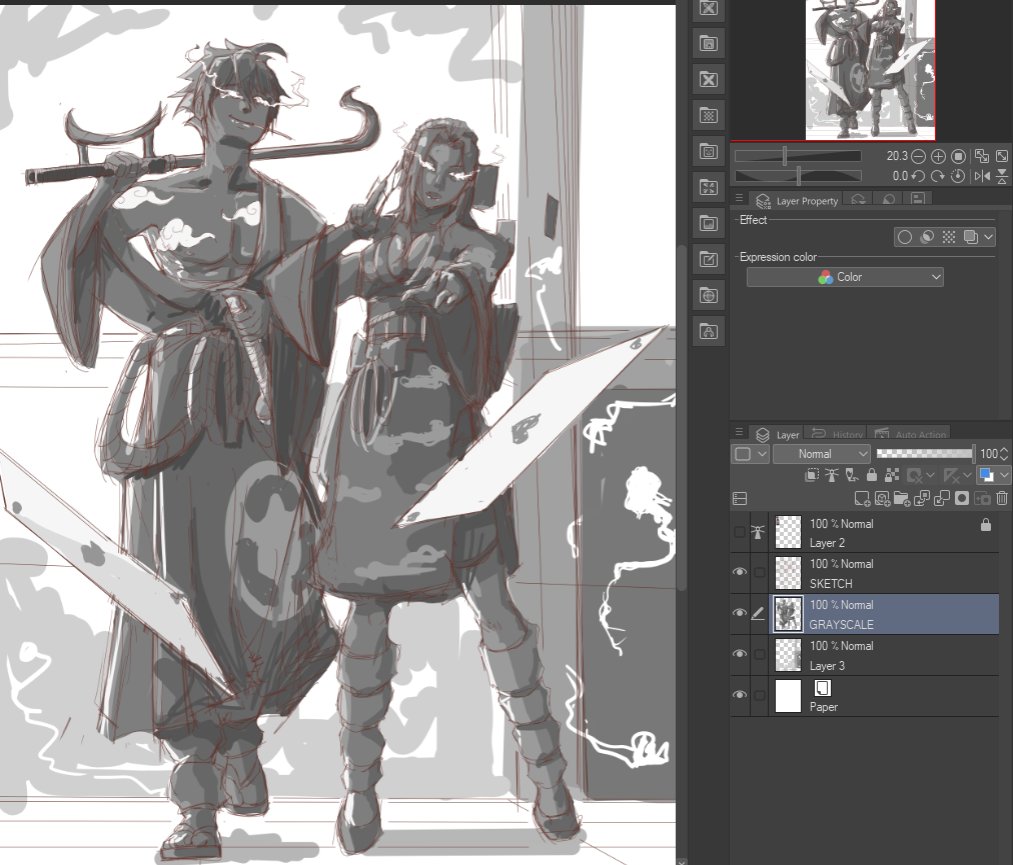Hide the Paper layer eye icon
The height and width of the screenshot is (865, 1013).
pyautogui.click(x=740, y=695)
